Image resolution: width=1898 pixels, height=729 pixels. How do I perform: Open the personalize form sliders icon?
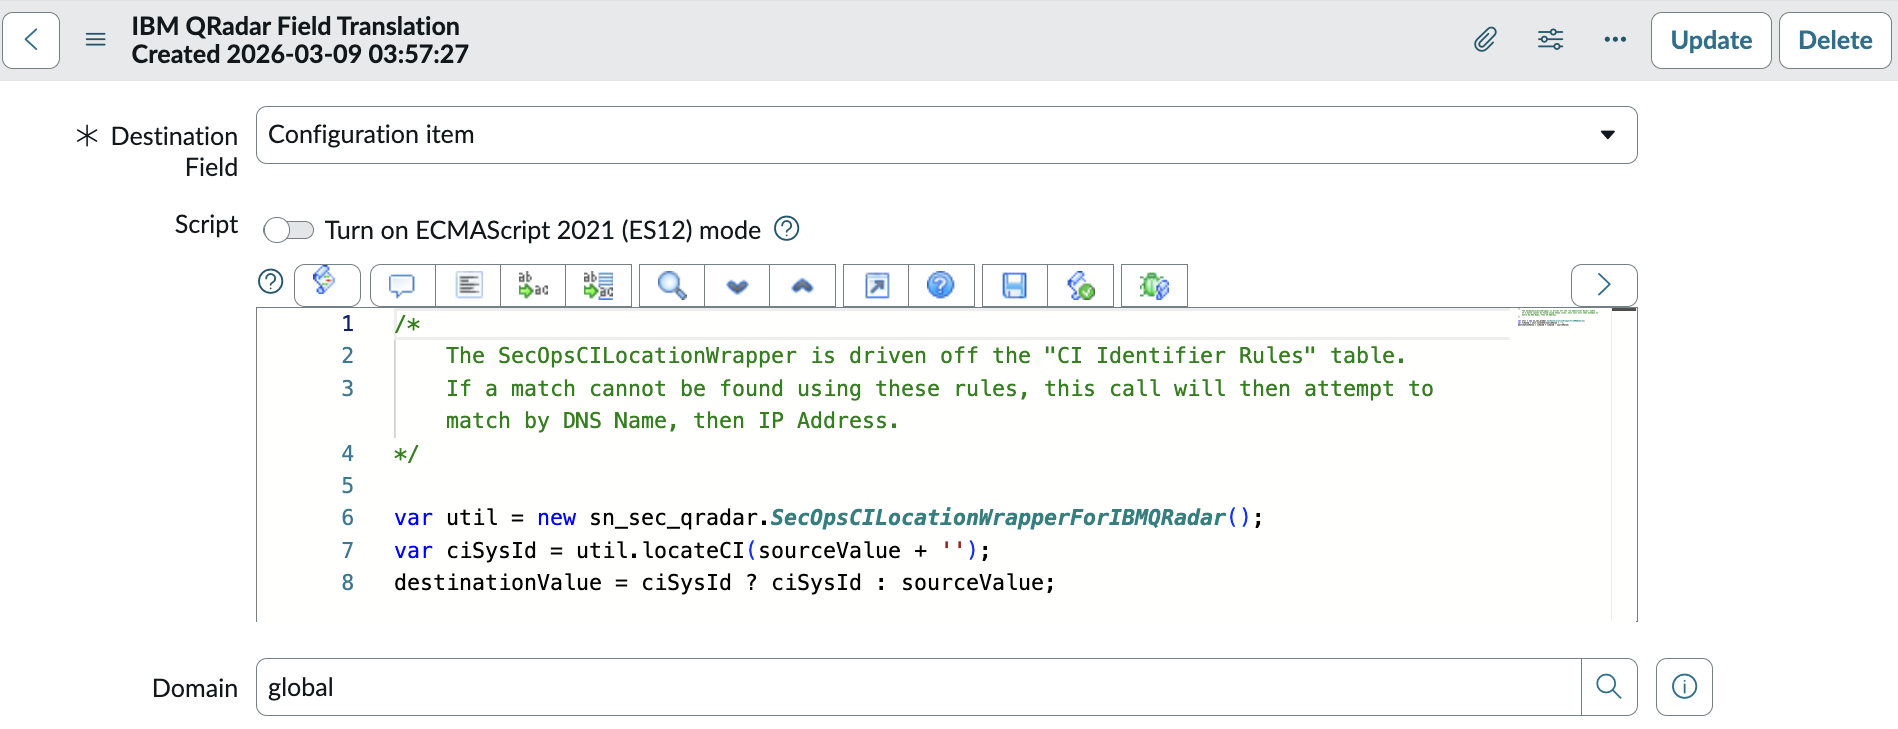pos(1550,40)
